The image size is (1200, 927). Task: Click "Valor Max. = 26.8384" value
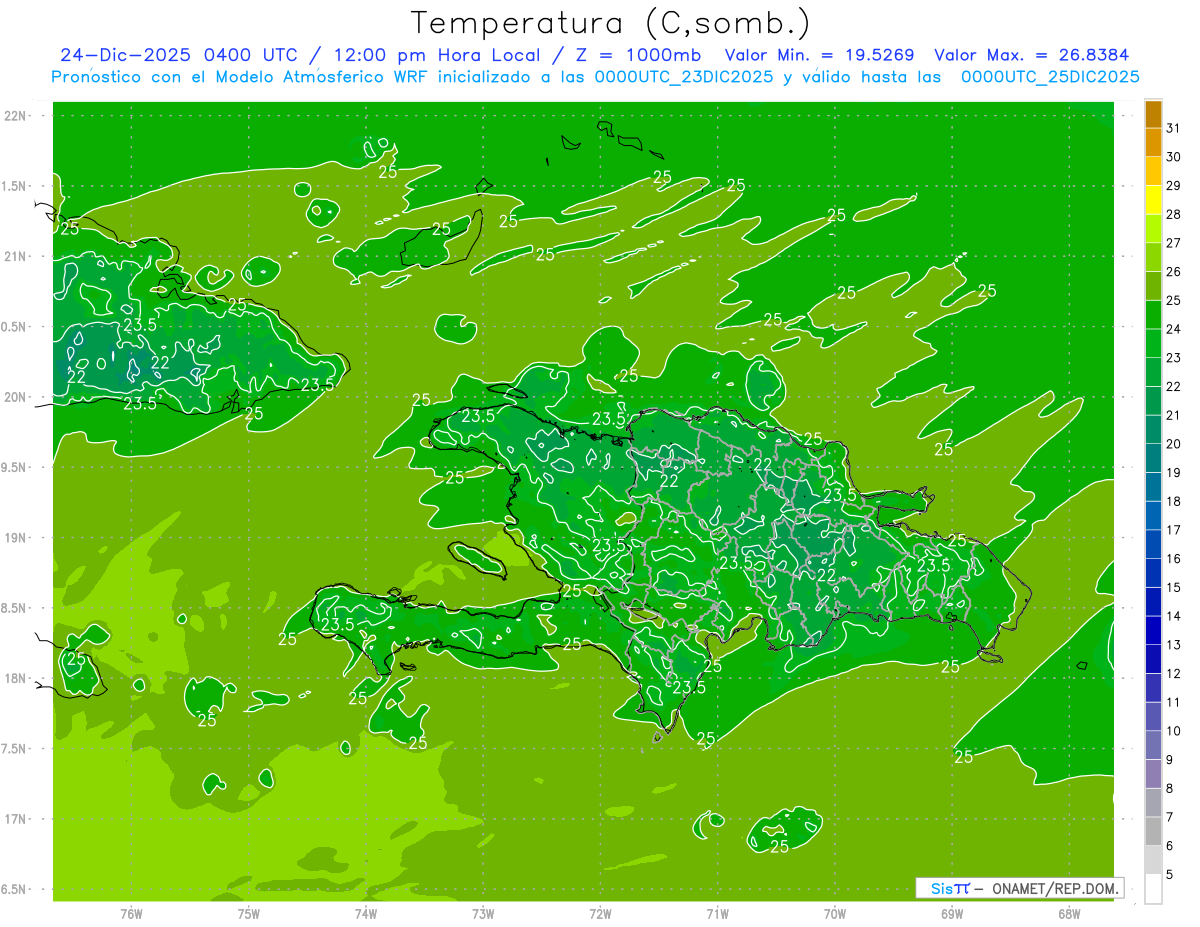(1032, 56)
